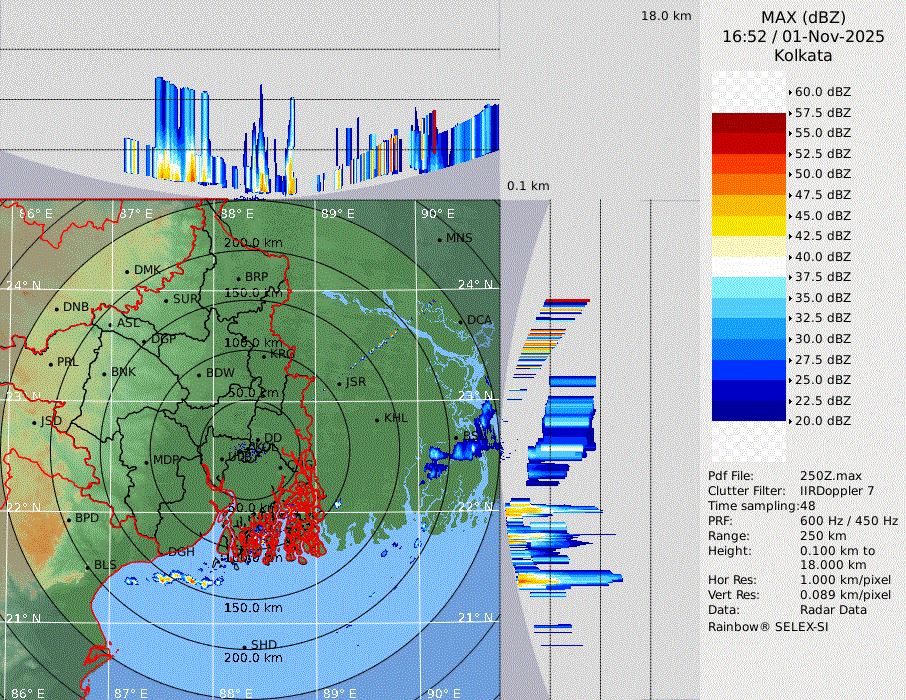Click the MNS station marker dot
The width and height of the screenshot is (906, 700).
(439, 238)
